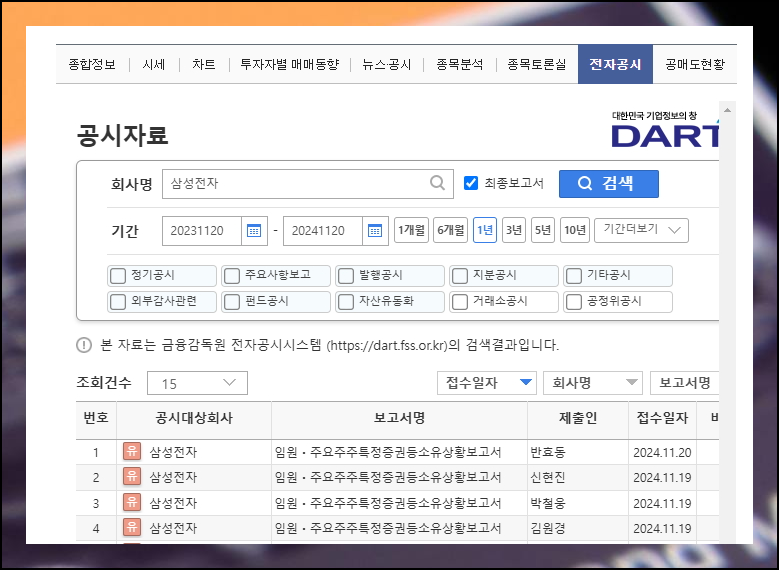
Task: Check the 주요사항보고 checkbox
Action: [x=232, y=276]
